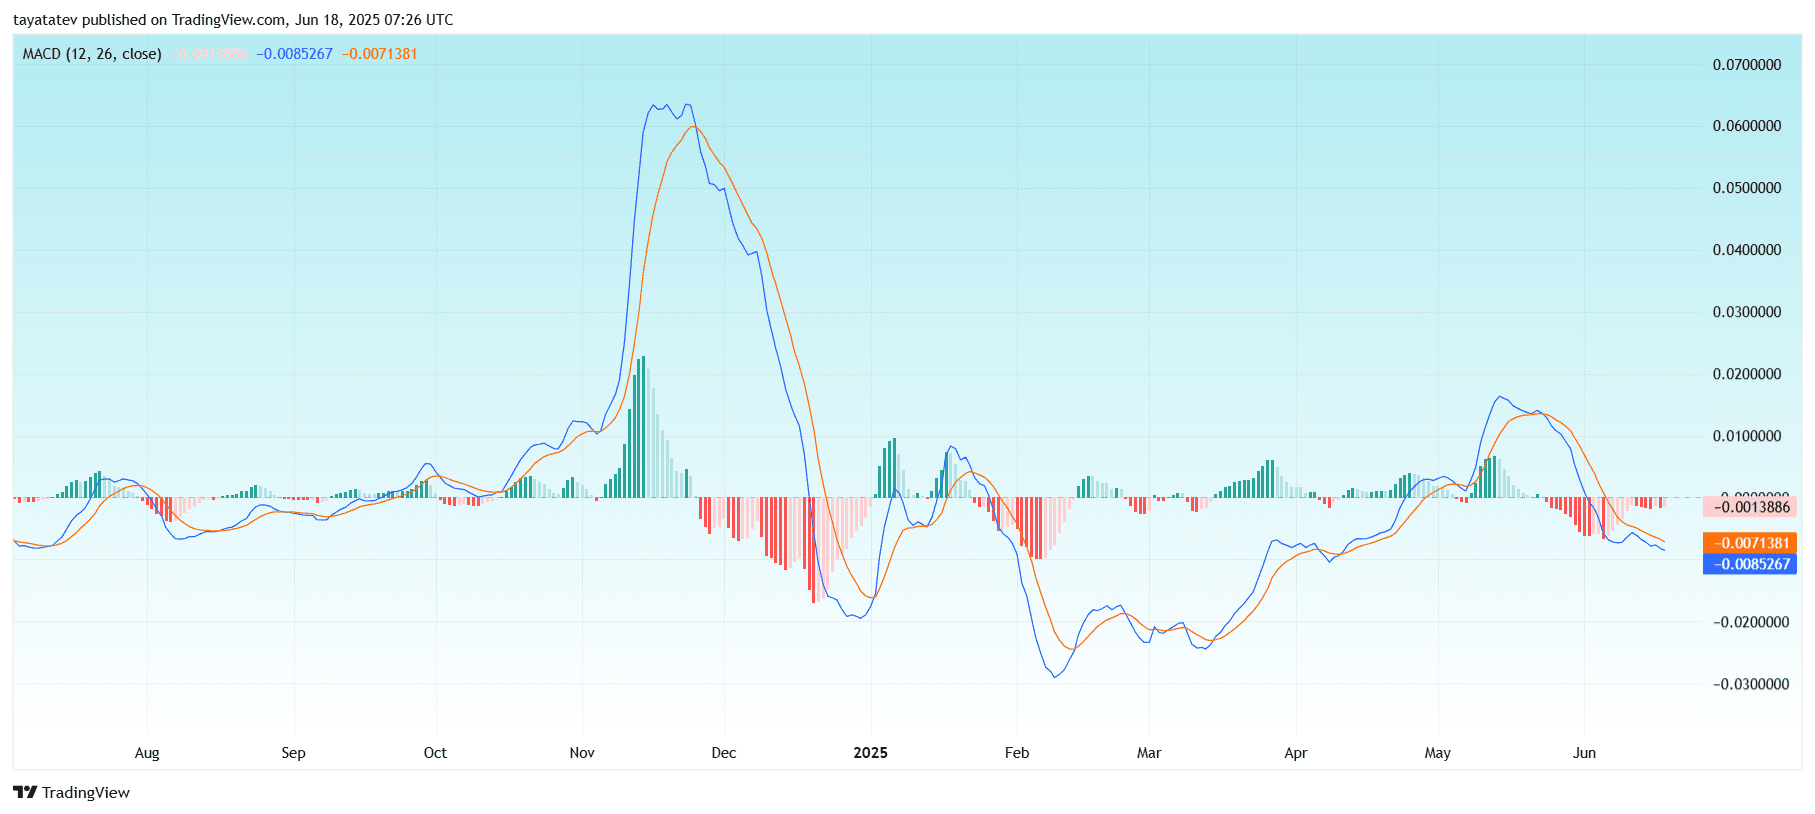1815x814 pixels.
Task: Click the 0.0300000 scale value
Action: (1747, 312)
